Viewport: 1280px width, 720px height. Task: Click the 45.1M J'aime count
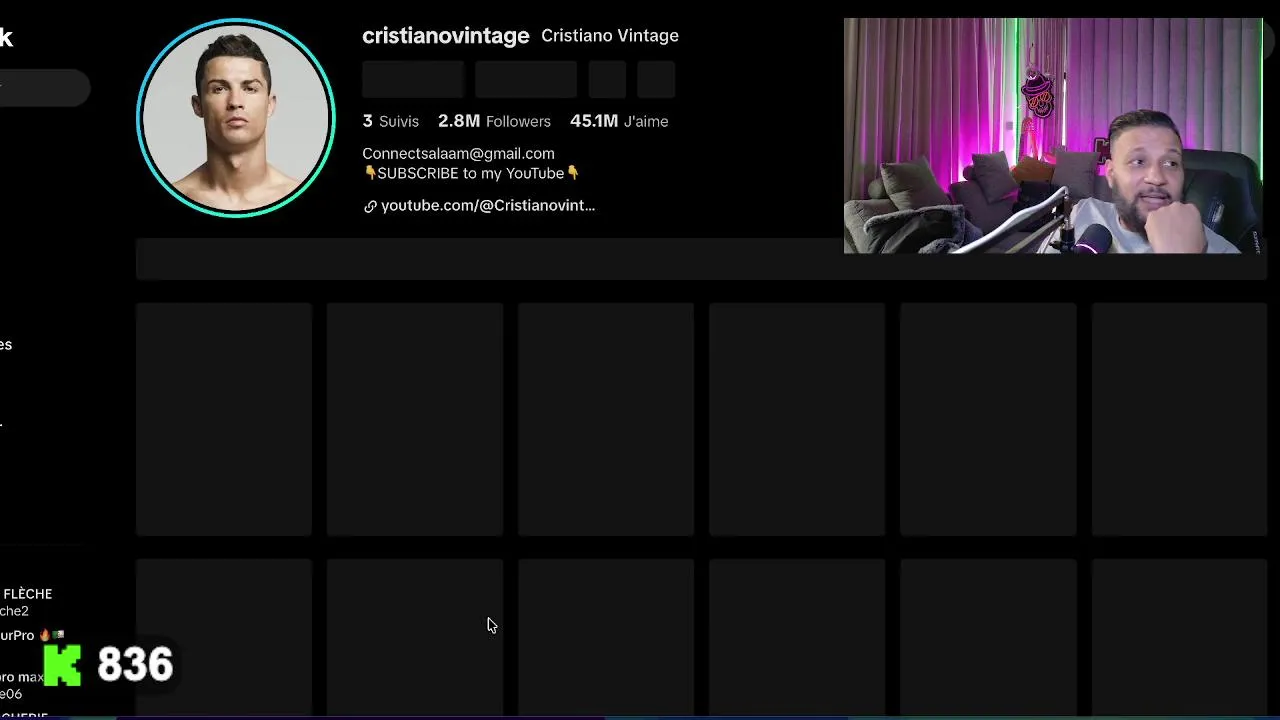pyautogui.click(x=619, y=121)
